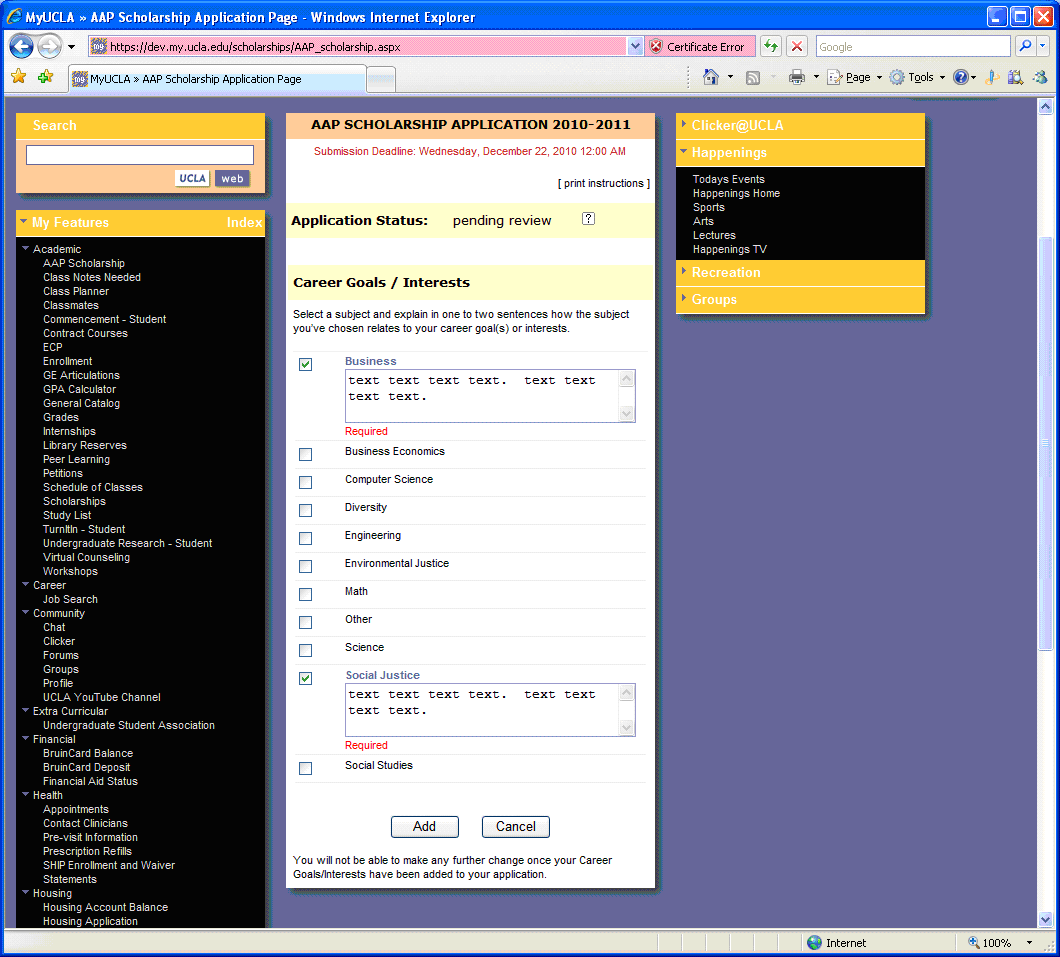Expand the Recreation panel

click(725, 272)
